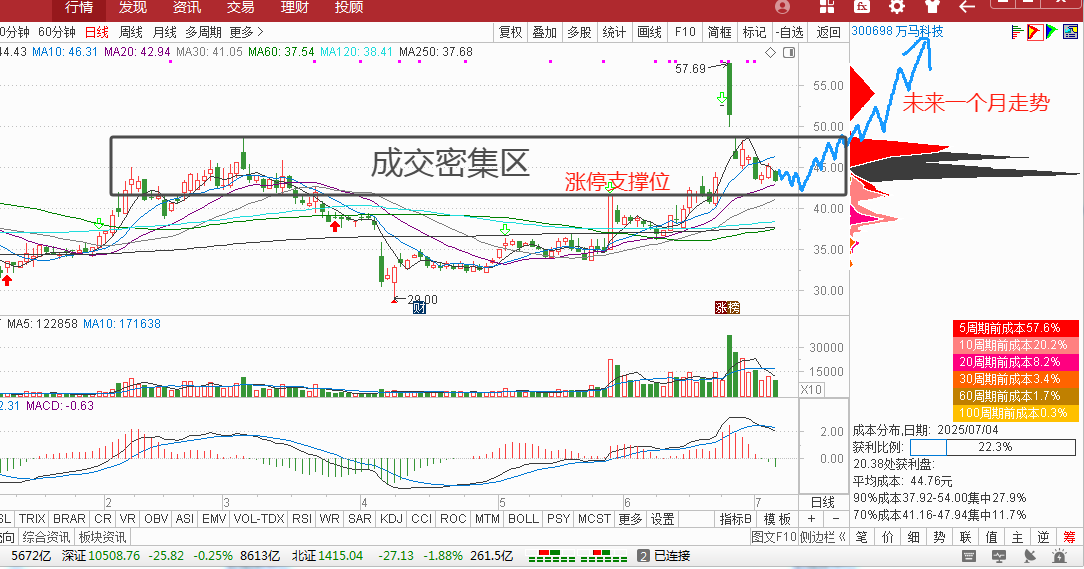The image size is (1084, 569).
Task: Open 多周期 multi-period view
Action: pos(203,32)
